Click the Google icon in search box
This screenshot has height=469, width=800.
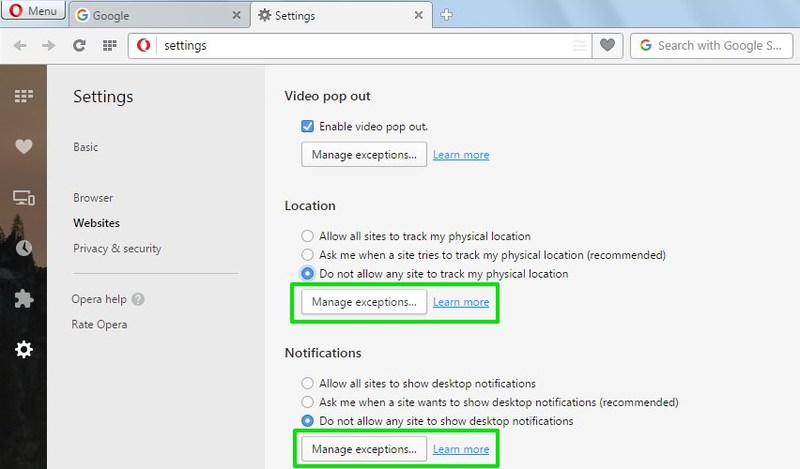[x=645, y=45]
